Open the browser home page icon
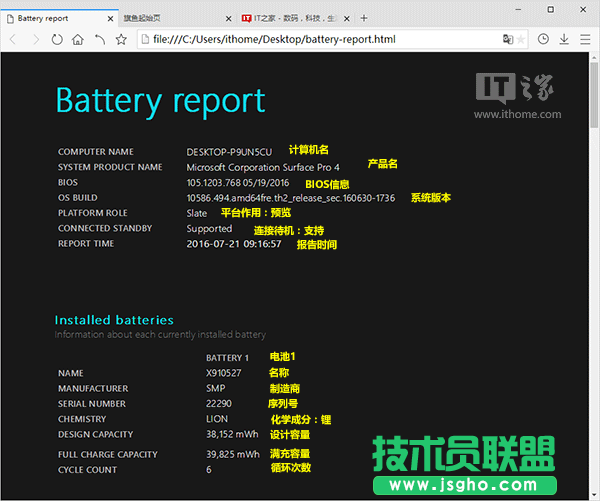Image resolution: width=600 pixels, height=501 pixels. [x=78, y=39]
